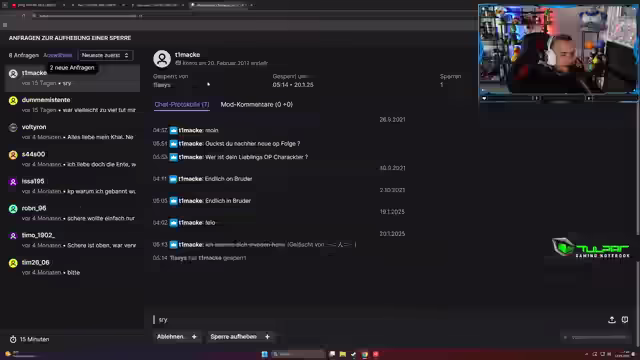Screen dimensions: 640x360
Task: Open the Windows Start button in the taskbar
Action: (x=264, y=354)
